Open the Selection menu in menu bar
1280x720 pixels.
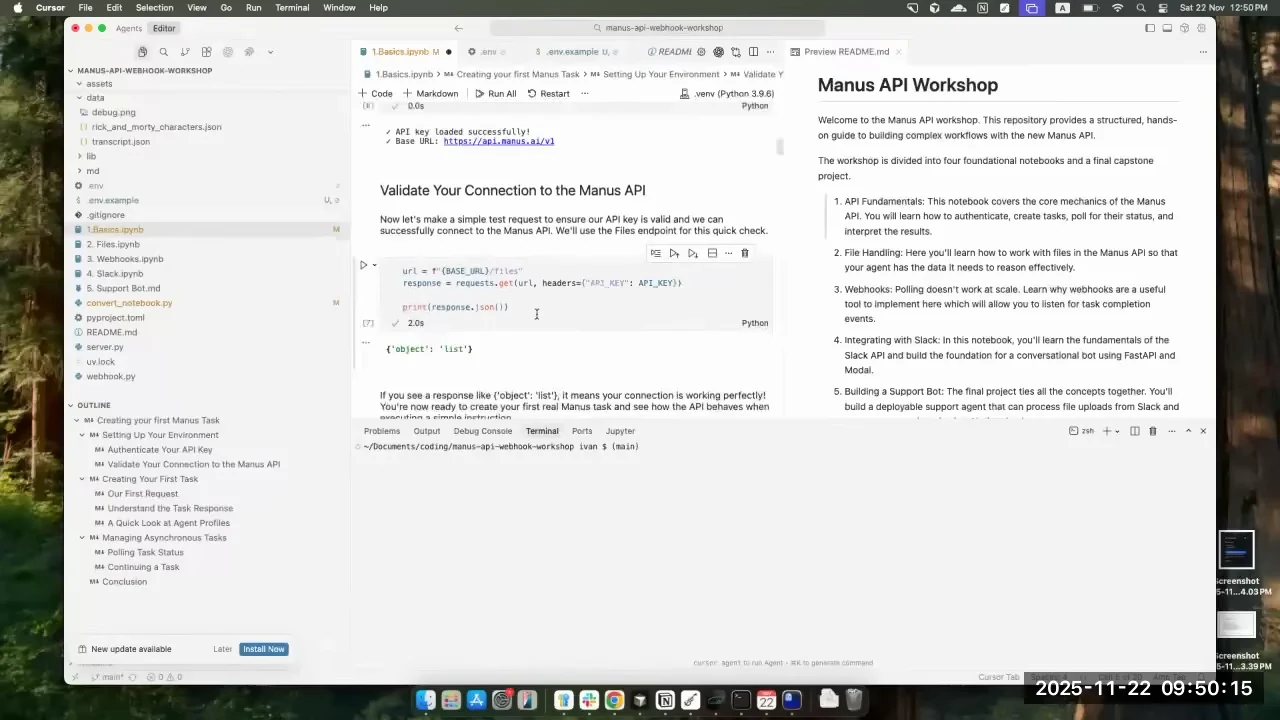154,7
